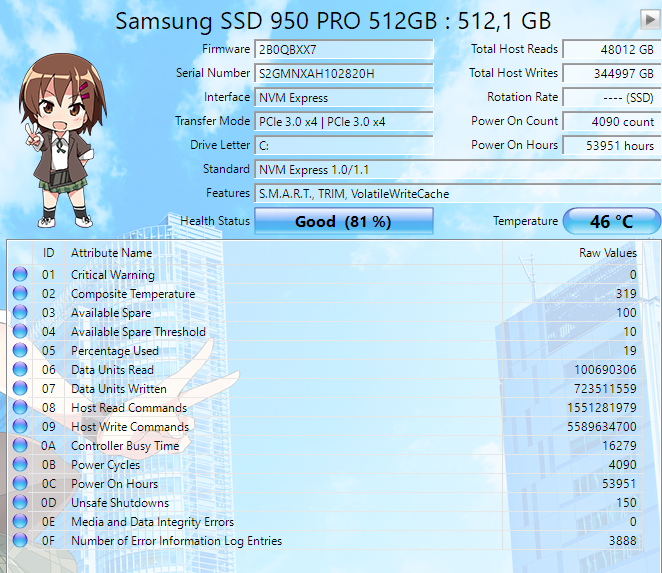Click status icon for Data Units Read row
The image size is (662, 573).
pos(20,369)
